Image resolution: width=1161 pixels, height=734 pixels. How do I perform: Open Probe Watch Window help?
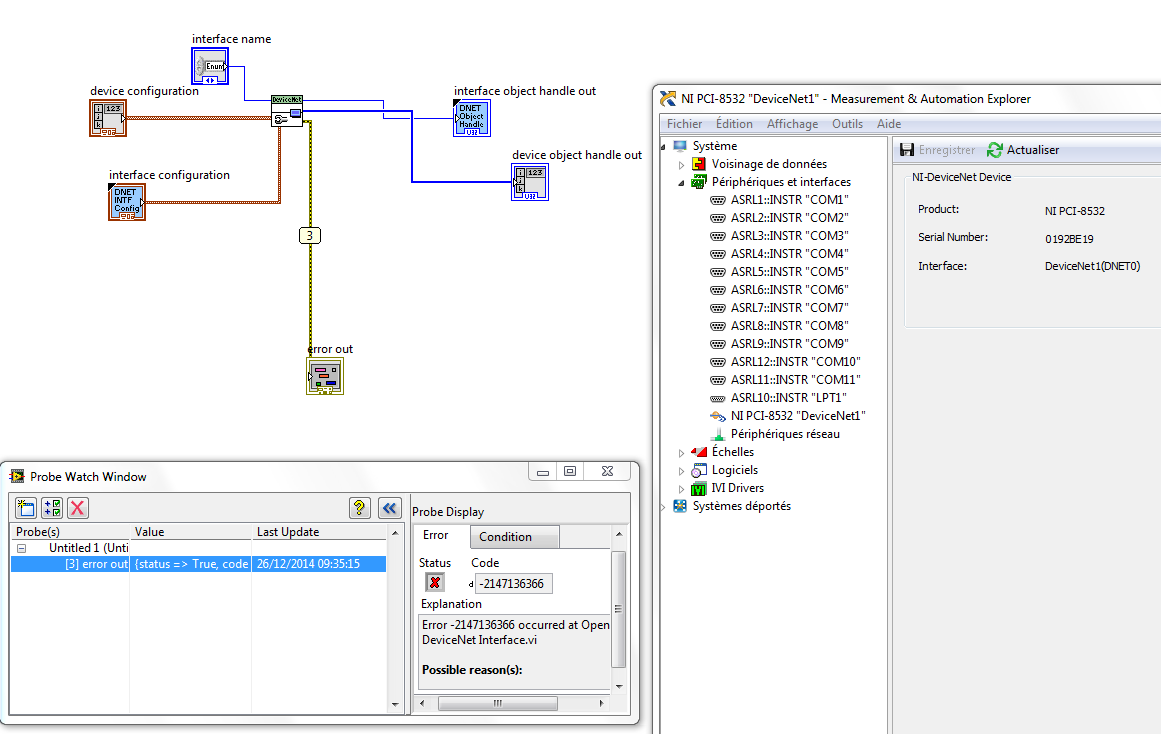360,508
